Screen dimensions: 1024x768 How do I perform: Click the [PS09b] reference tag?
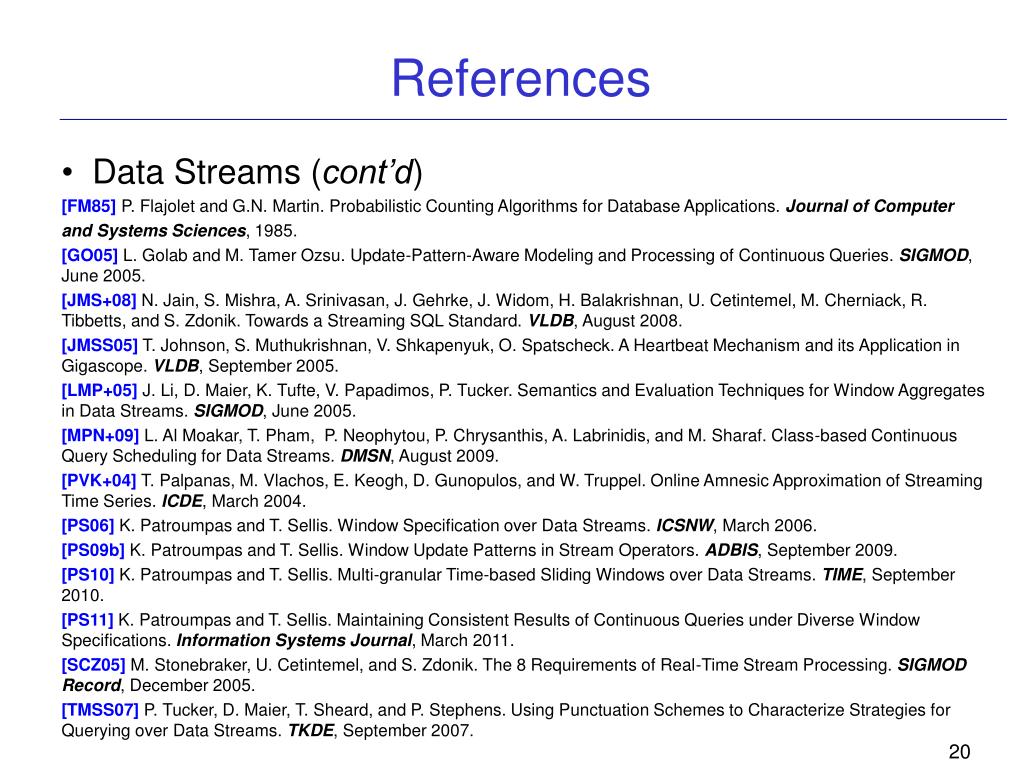tap(93, 550)
